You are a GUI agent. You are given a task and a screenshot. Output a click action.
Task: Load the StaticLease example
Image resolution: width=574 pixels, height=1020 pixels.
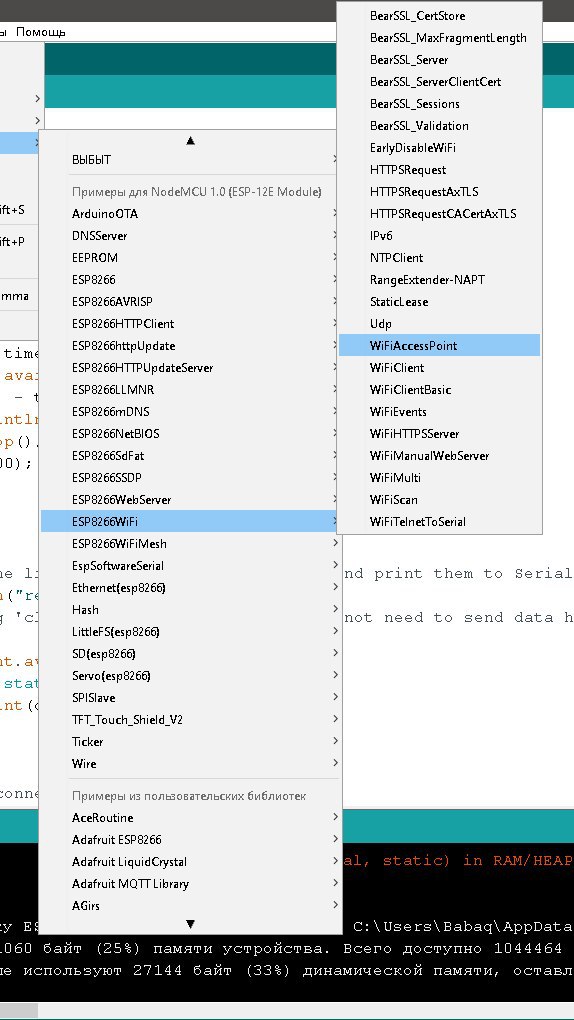439,302
